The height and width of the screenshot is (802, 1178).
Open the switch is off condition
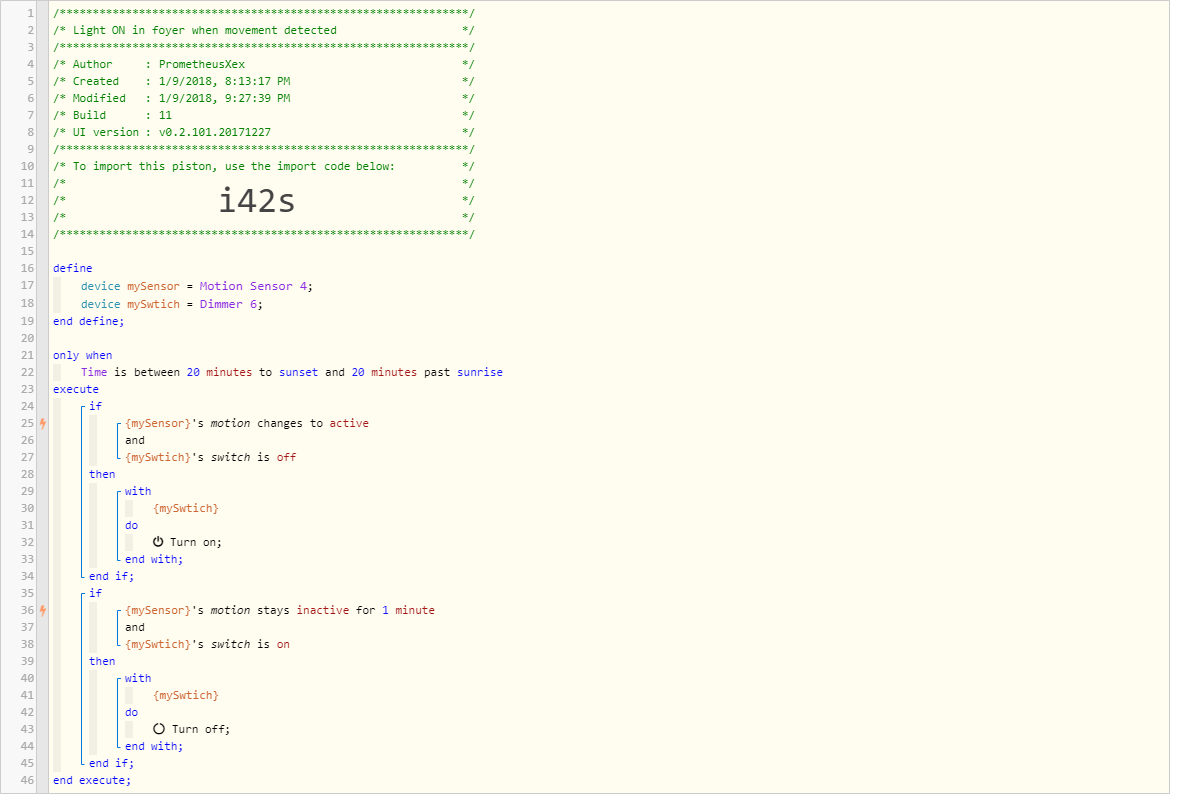click(210, 457)
